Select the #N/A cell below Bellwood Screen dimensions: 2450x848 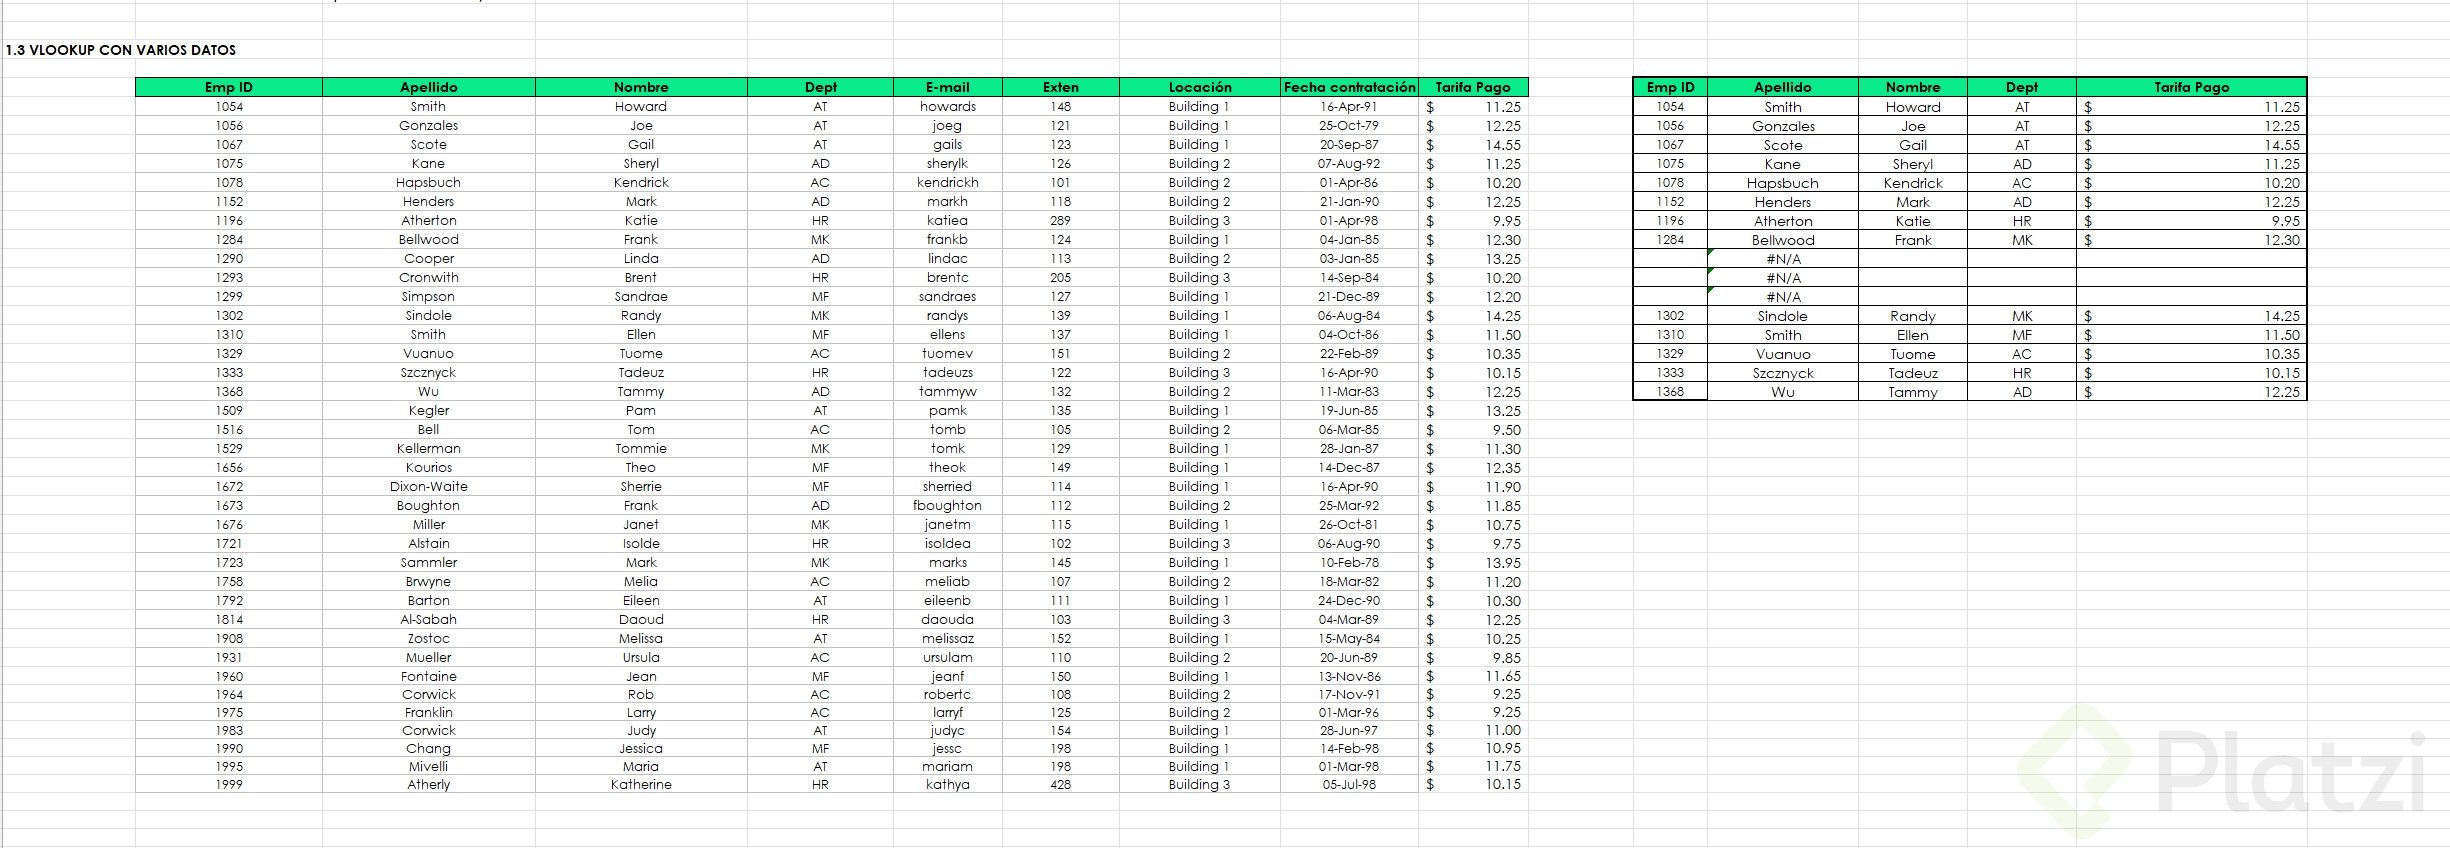(x=1782, y=259)
